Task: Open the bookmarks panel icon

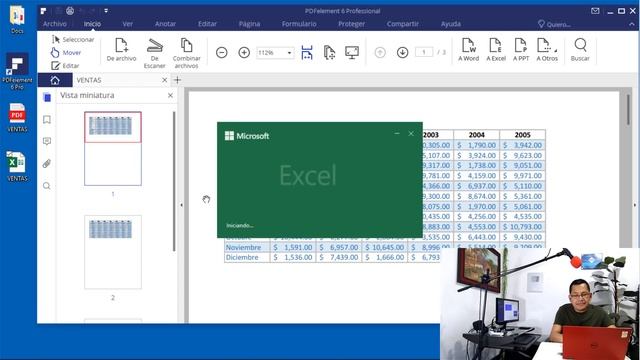Action: pyautogui.click(x=47, y=120)
